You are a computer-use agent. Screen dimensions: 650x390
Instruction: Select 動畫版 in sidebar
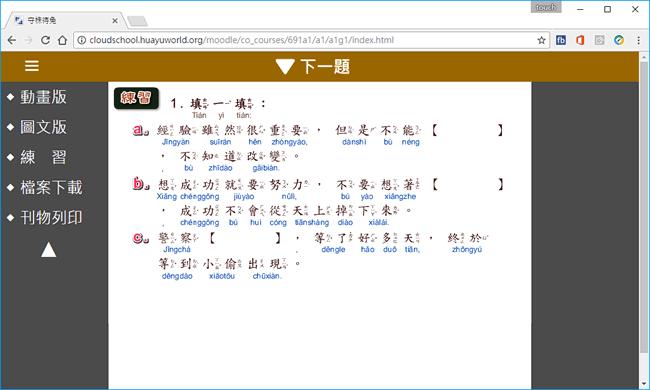[x=43, y=97]
